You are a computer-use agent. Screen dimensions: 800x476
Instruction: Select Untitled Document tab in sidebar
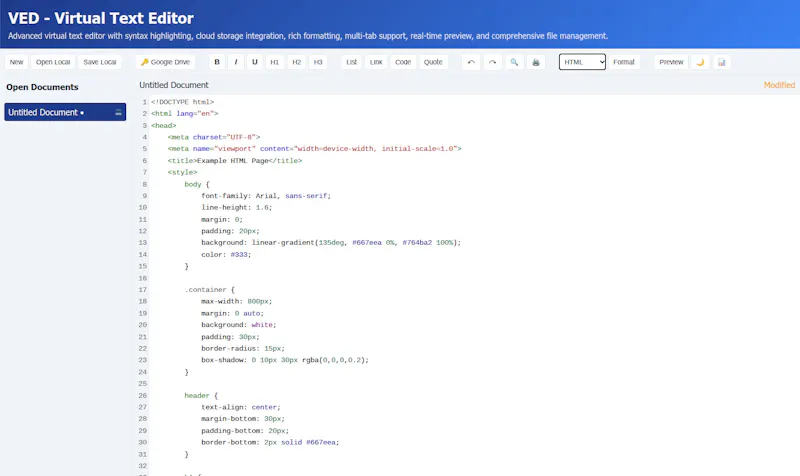point(65,112)
